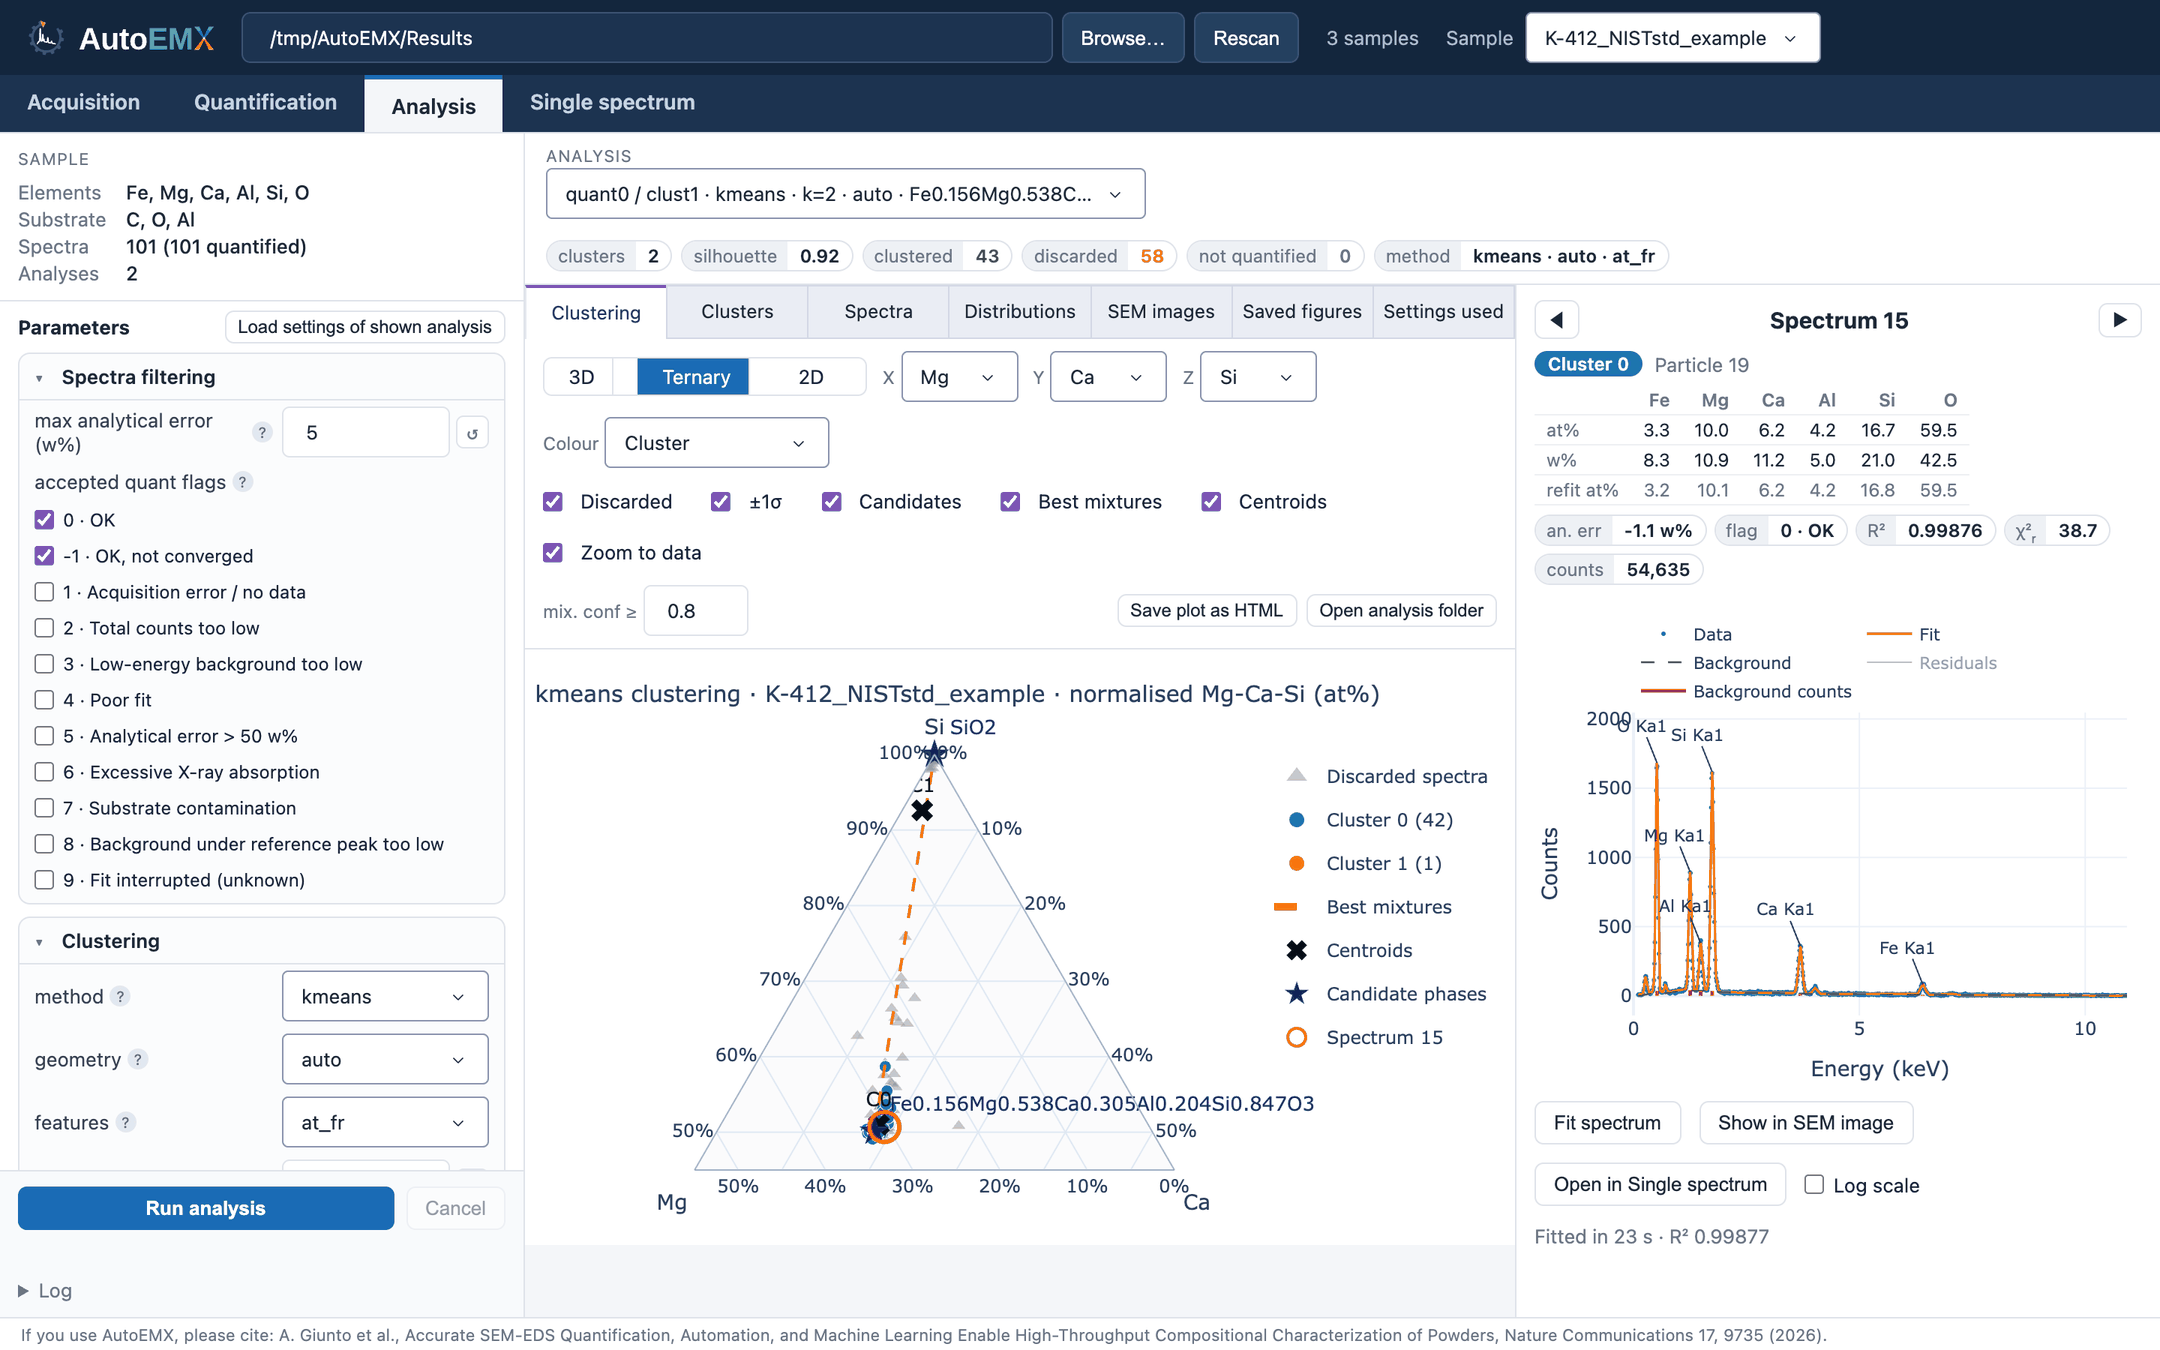Switch to the Acquisition tab
The image size is (2160, 1350).
click(84, 103)
